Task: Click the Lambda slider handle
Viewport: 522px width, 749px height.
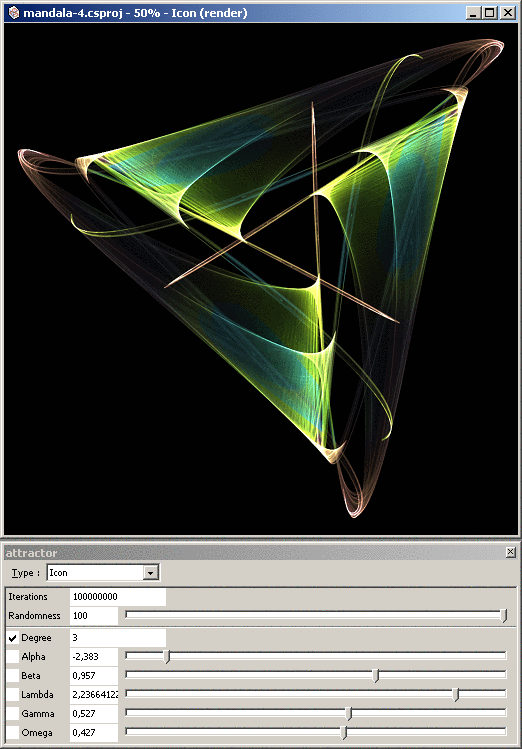Action: [x=456, y=695]
